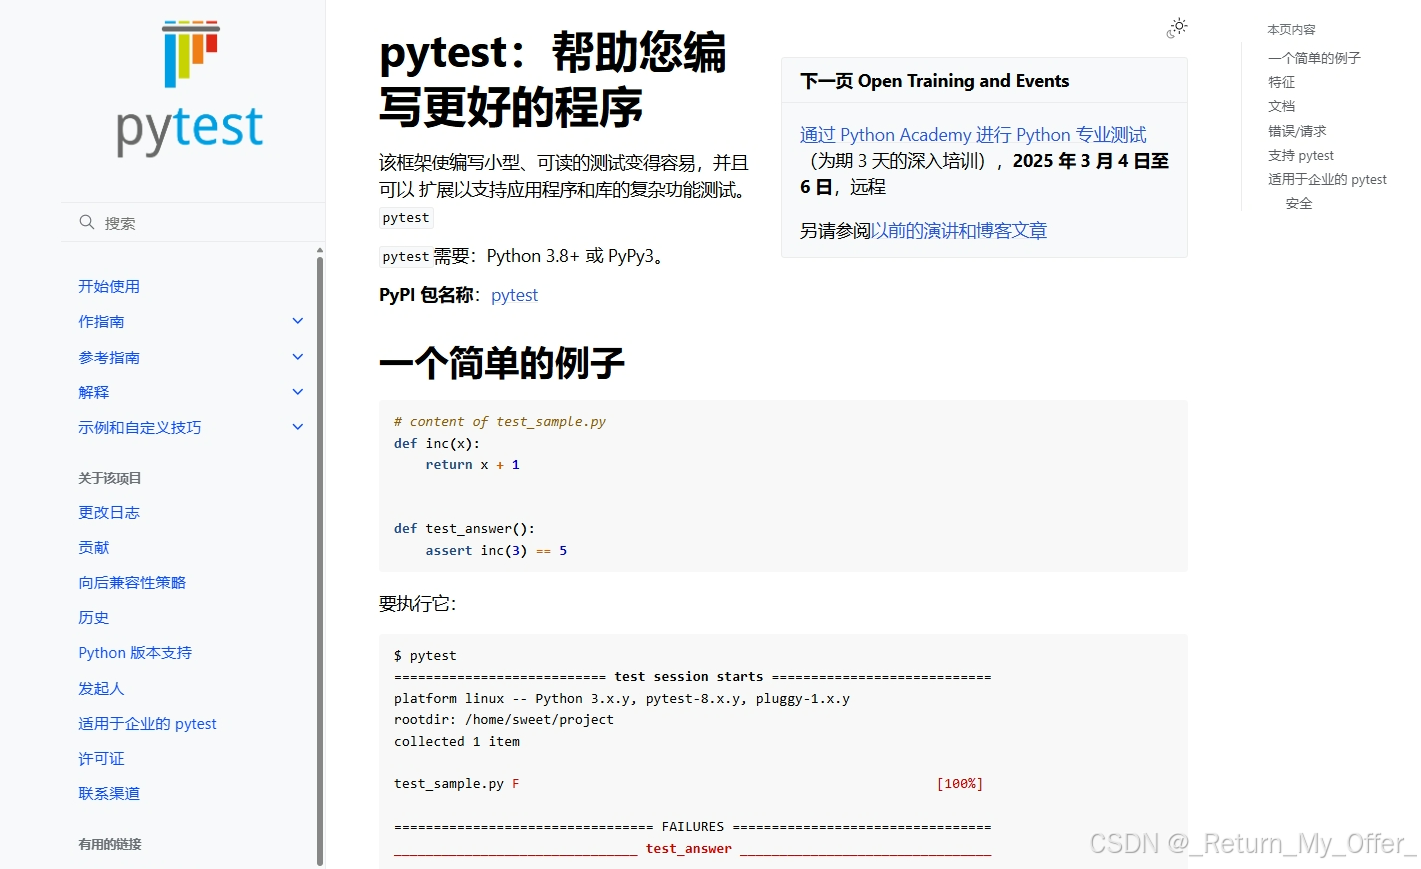Viewport: 1421px width, 869px height.
Task: Jump to 适用于企业的 pytest in page contents
Action: (1327, 179)
